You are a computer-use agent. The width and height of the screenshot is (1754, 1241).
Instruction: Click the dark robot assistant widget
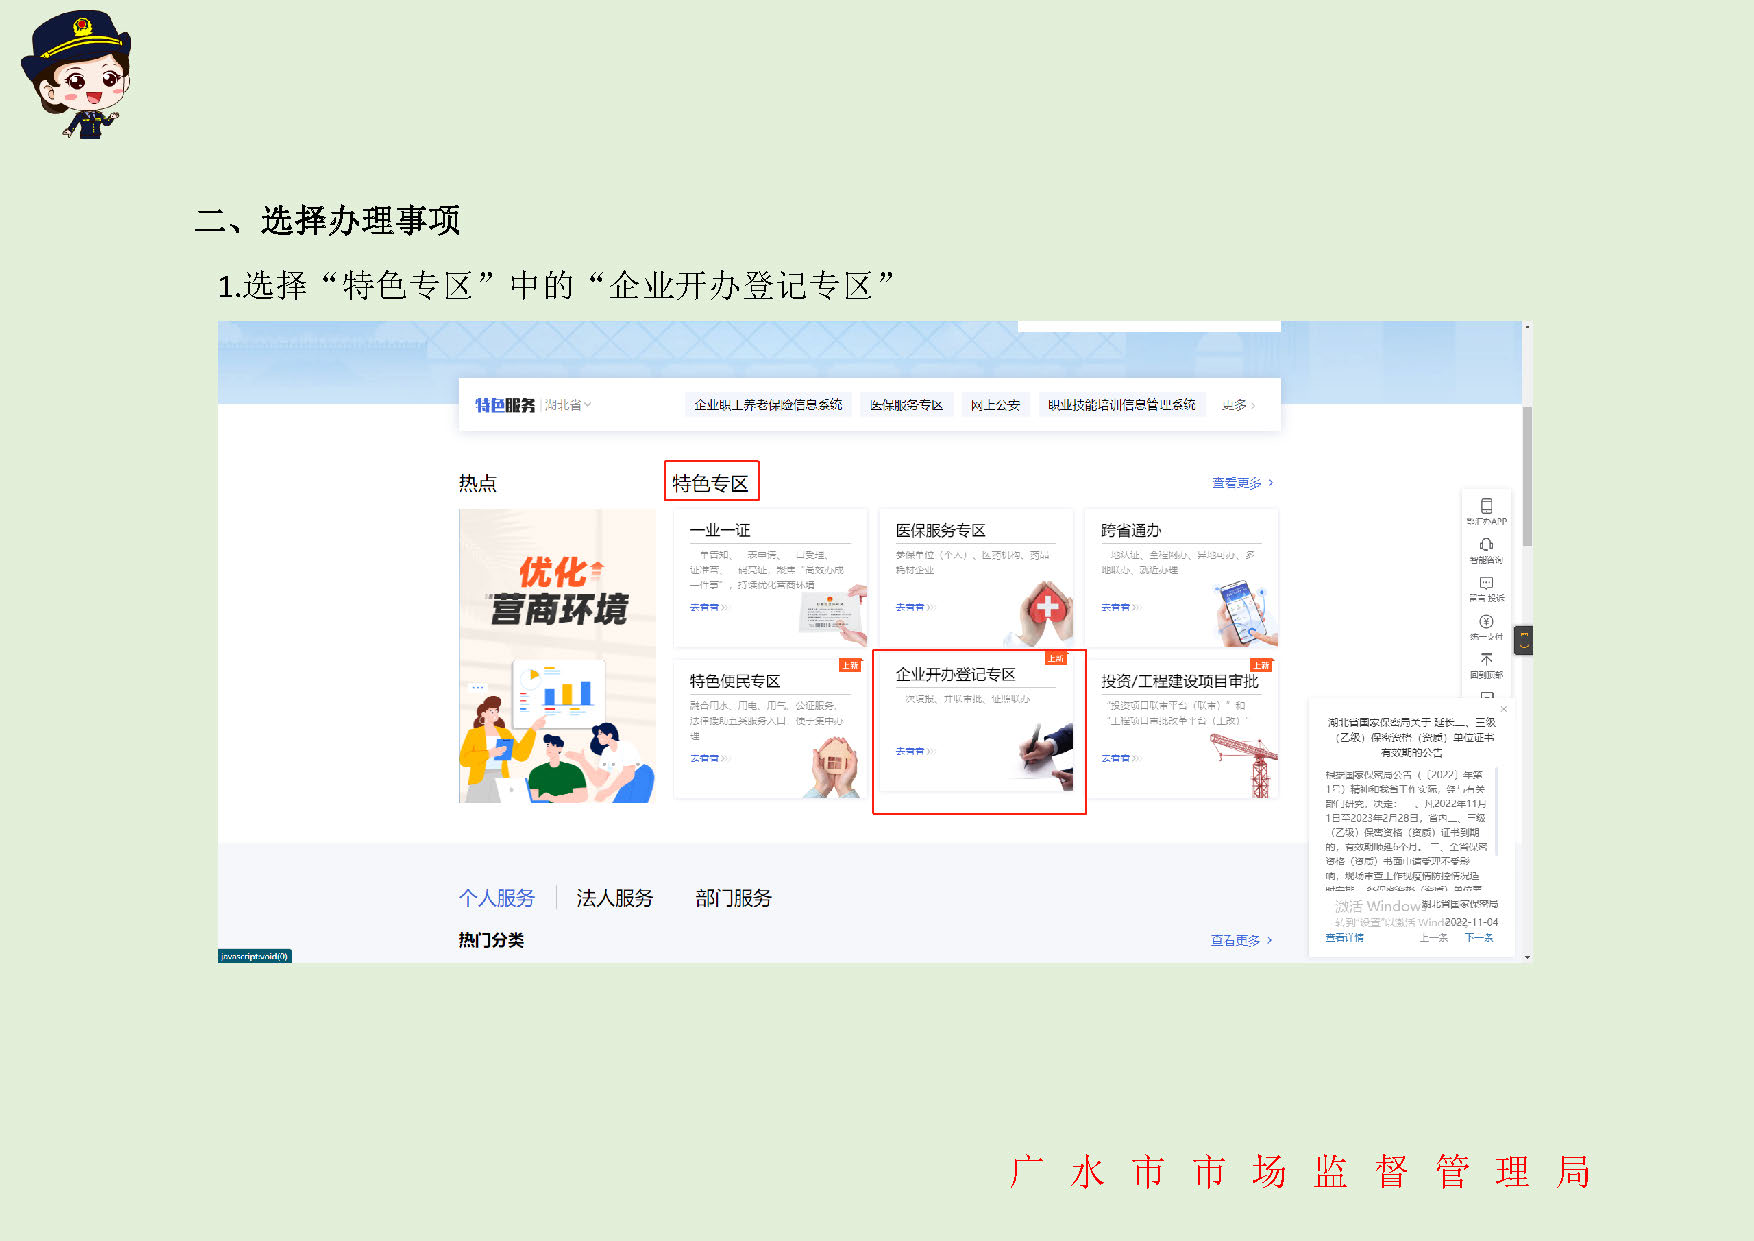pyautogui.click(x=1524, y=641)
